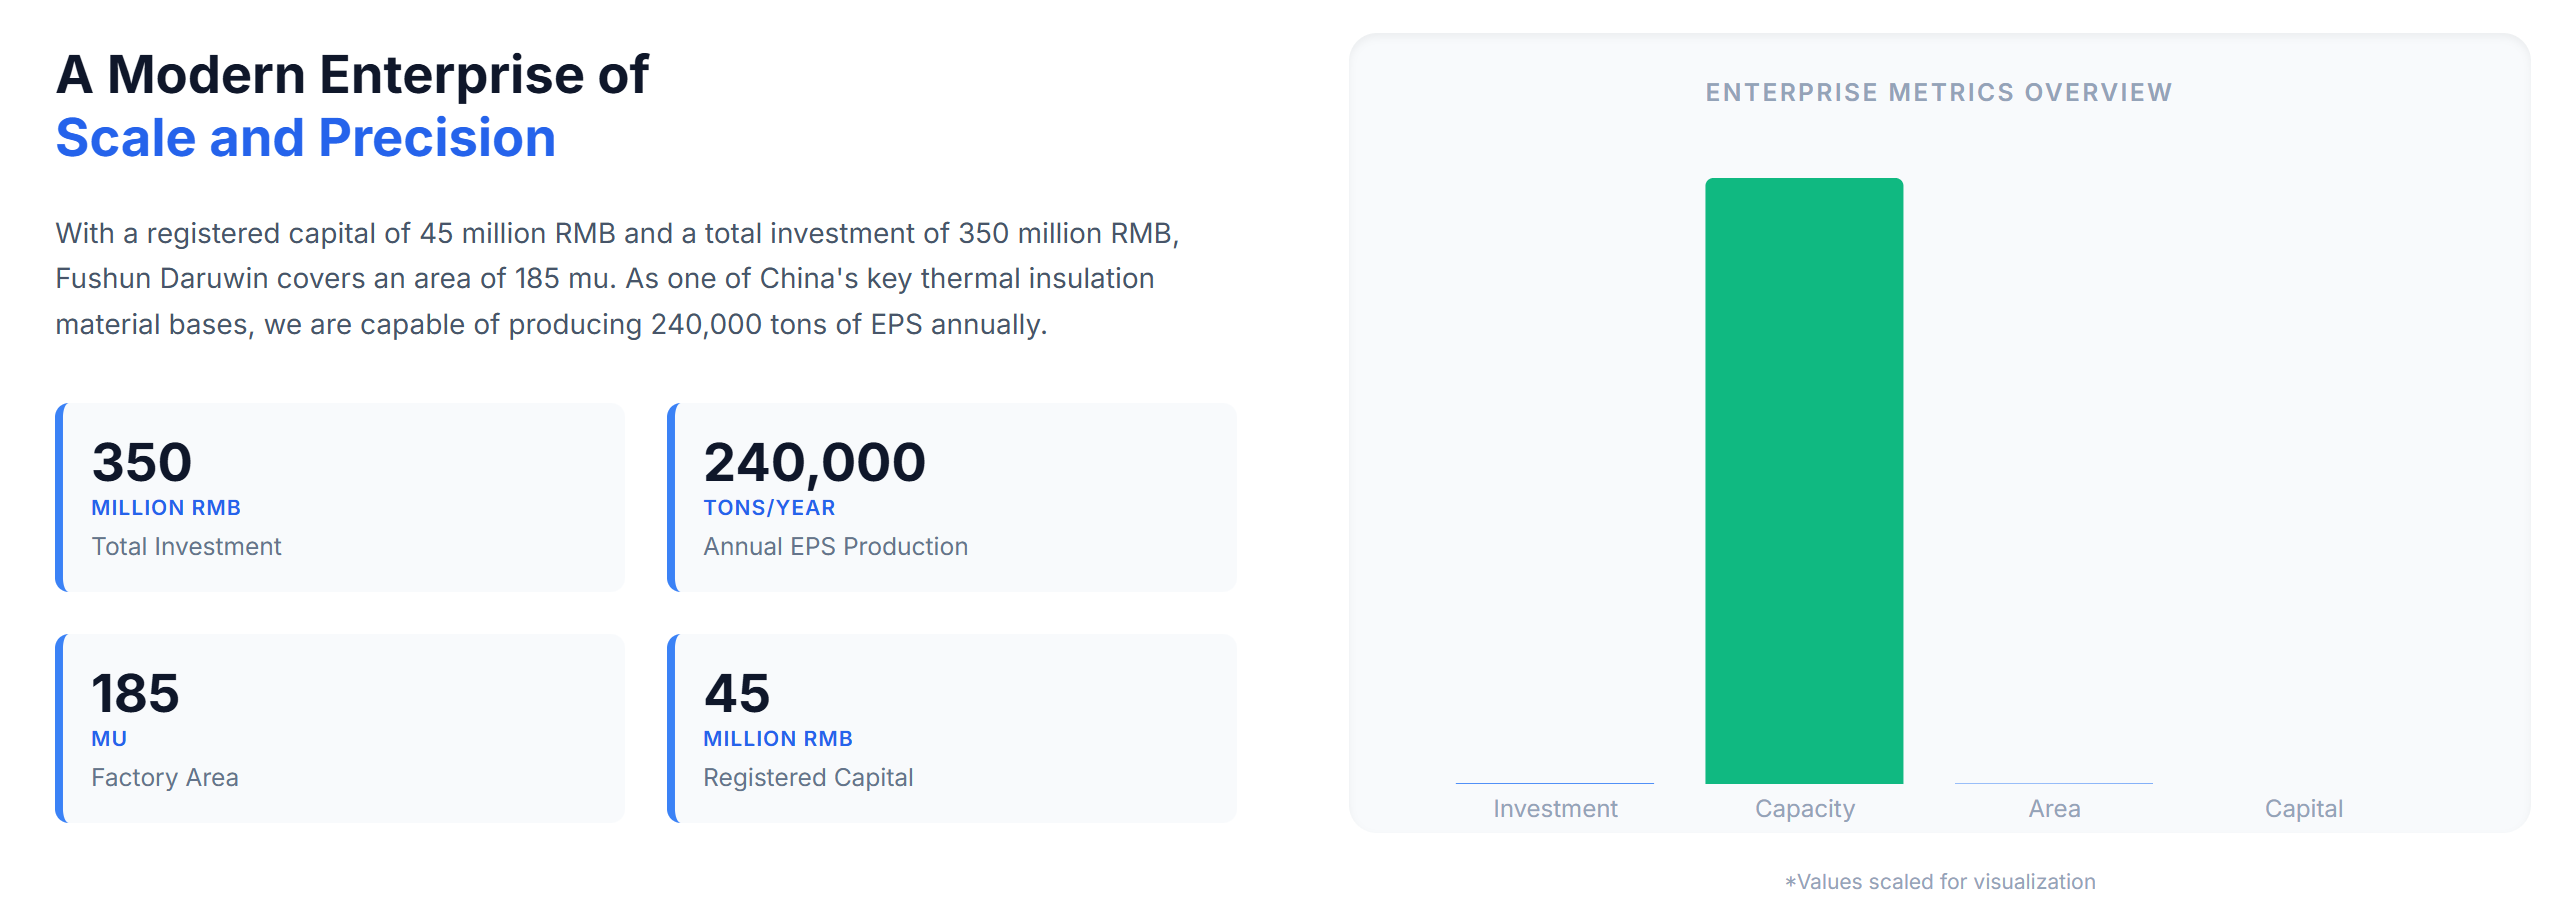Select the 240,000 stat card
Image resolution: width=2574 pixels, height=922 pixels.
pyautogui.click(x=952, y=497)
